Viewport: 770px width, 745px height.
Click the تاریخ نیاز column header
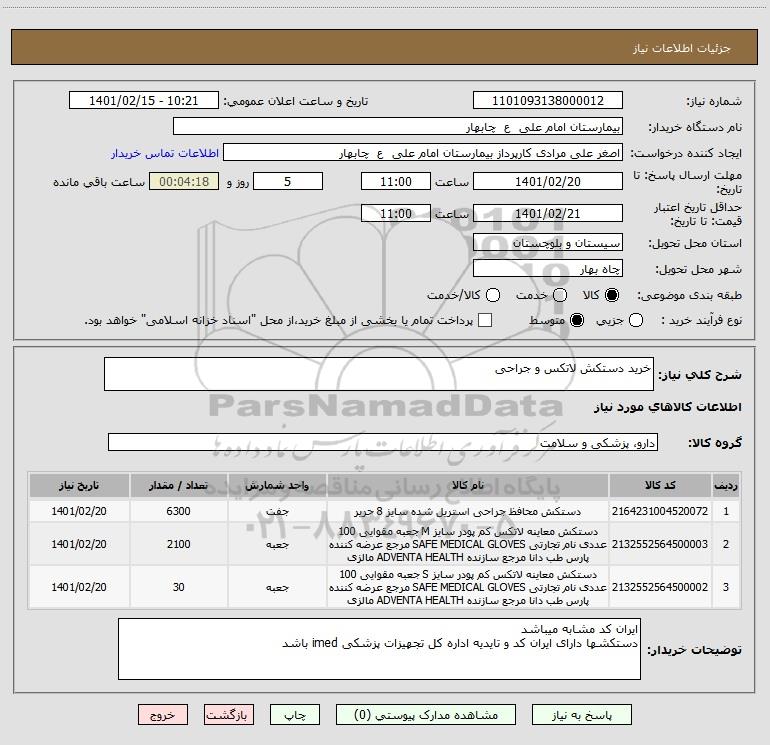pyautogui.click(x=79, y=485)
